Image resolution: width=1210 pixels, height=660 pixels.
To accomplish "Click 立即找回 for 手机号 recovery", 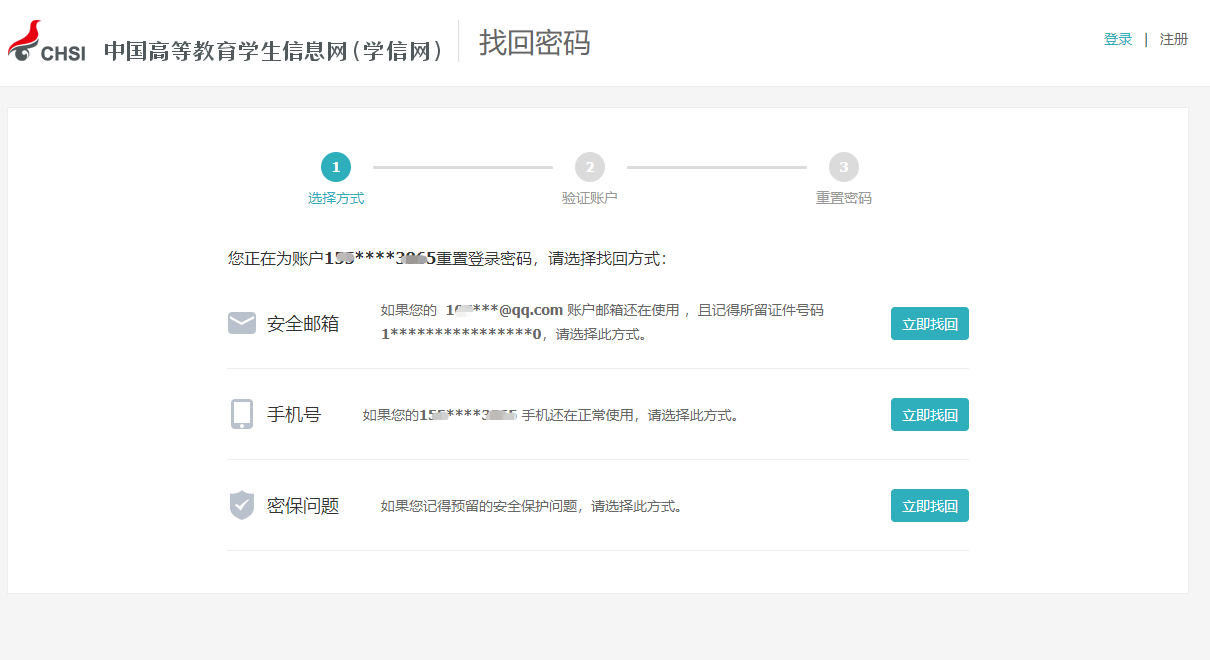I will click(x=929, y=415).
